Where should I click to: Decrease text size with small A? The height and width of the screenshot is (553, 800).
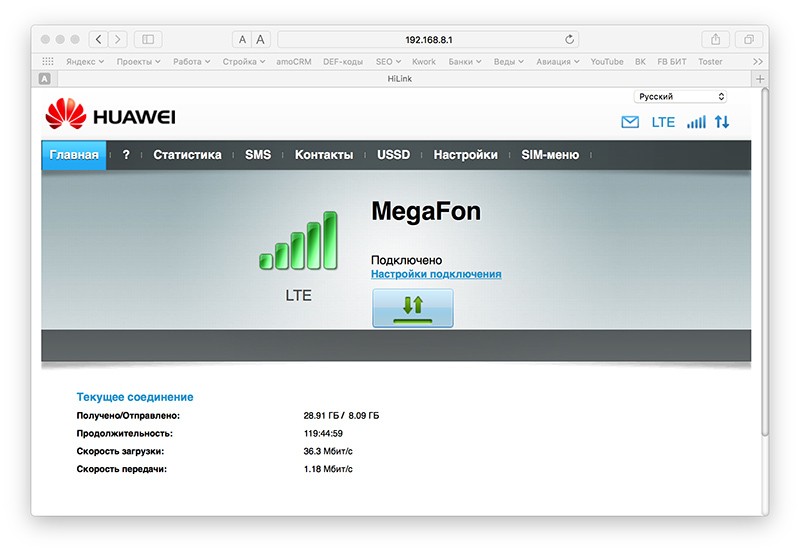[x=242, y=39]
